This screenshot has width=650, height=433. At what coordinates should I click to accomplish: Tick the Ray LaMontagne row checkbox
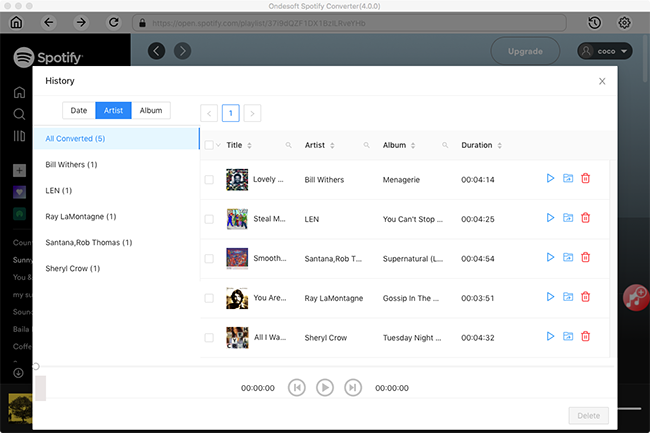209,298
